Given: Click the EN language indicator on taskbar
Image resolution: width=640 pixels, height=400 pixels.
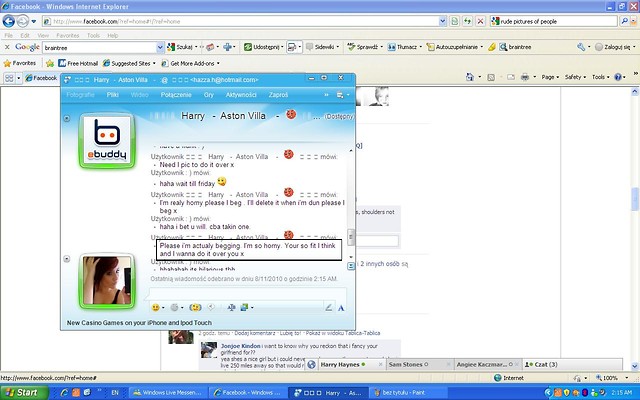Looking at the screenshot, I should coord(115,393).
